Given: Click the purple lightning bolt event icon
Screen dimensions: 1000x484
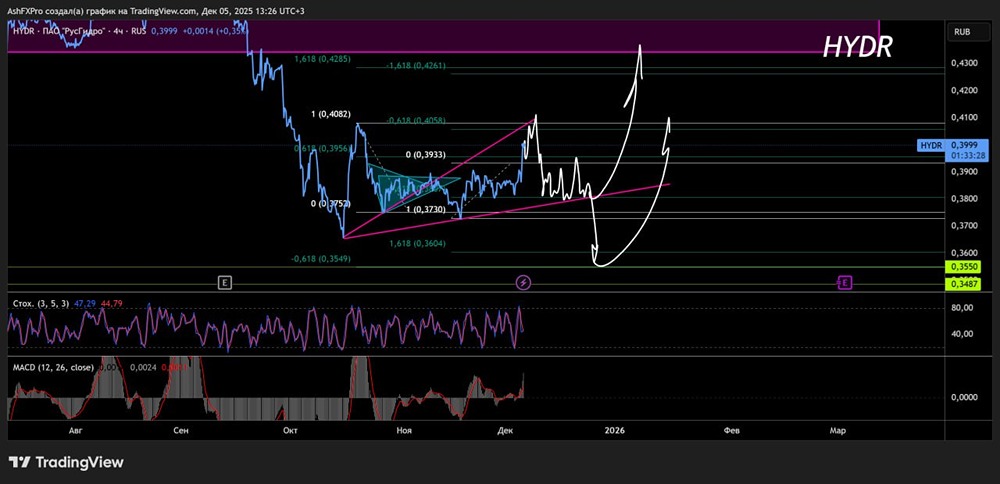Looking at the screenshot, I should (x=523, y=282).
